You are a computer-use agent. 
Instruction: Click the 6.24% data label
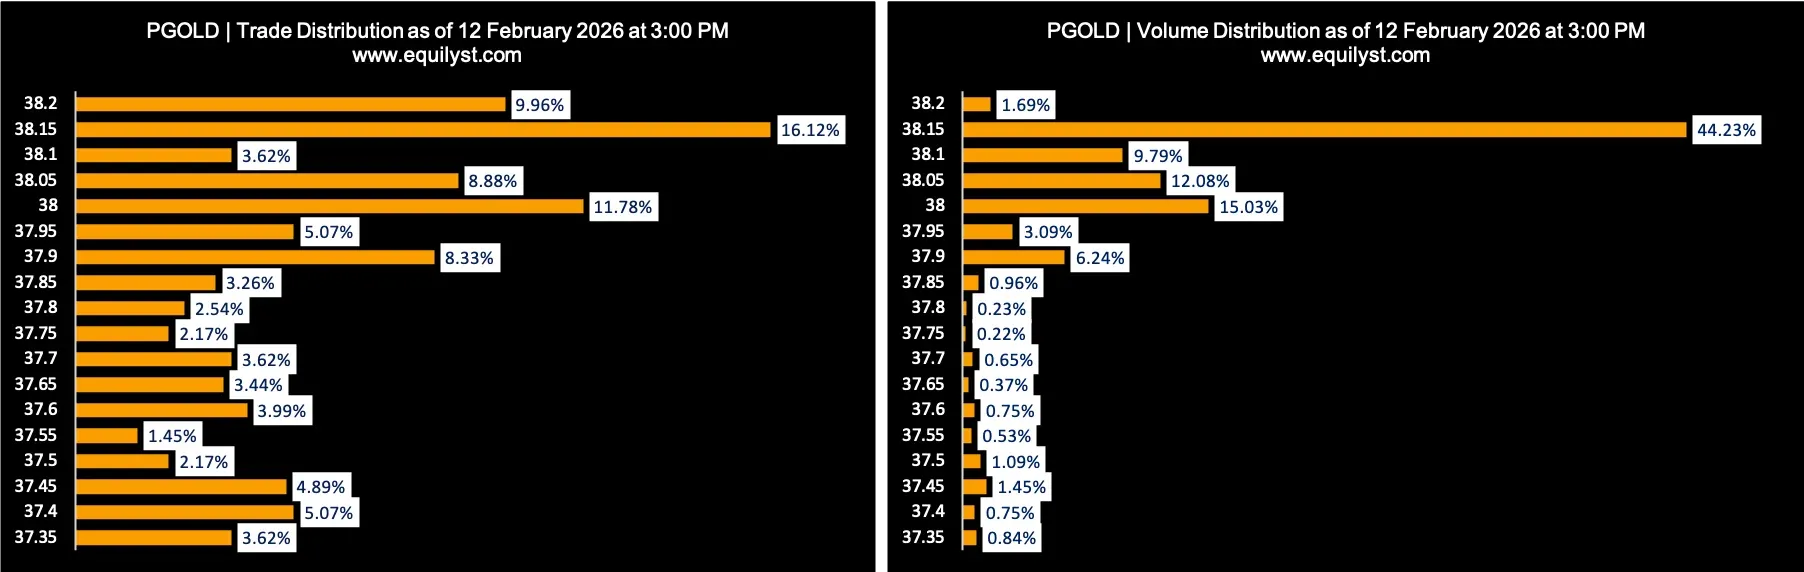[1100, 258]
